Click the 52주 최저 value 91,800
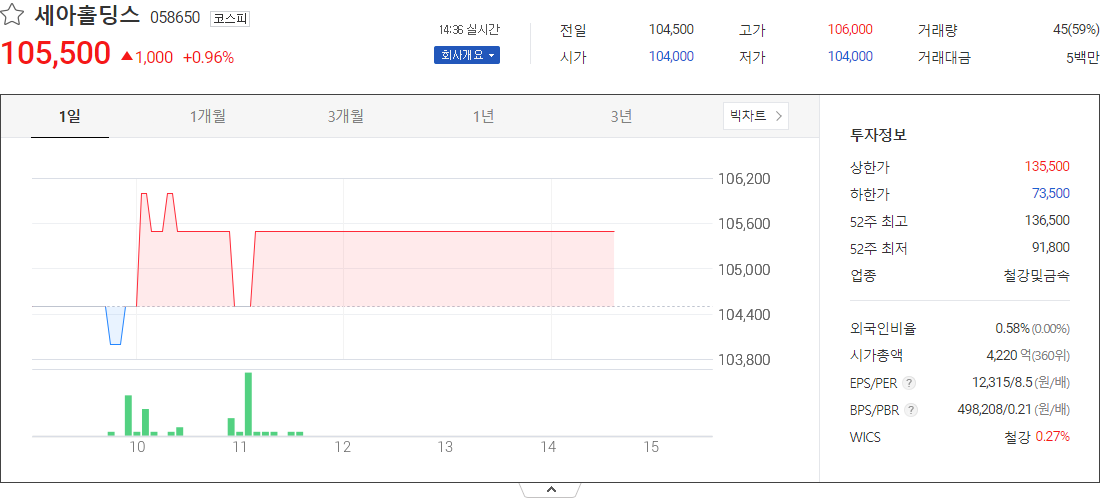 pyautogui.click(x=1050, y=248)
